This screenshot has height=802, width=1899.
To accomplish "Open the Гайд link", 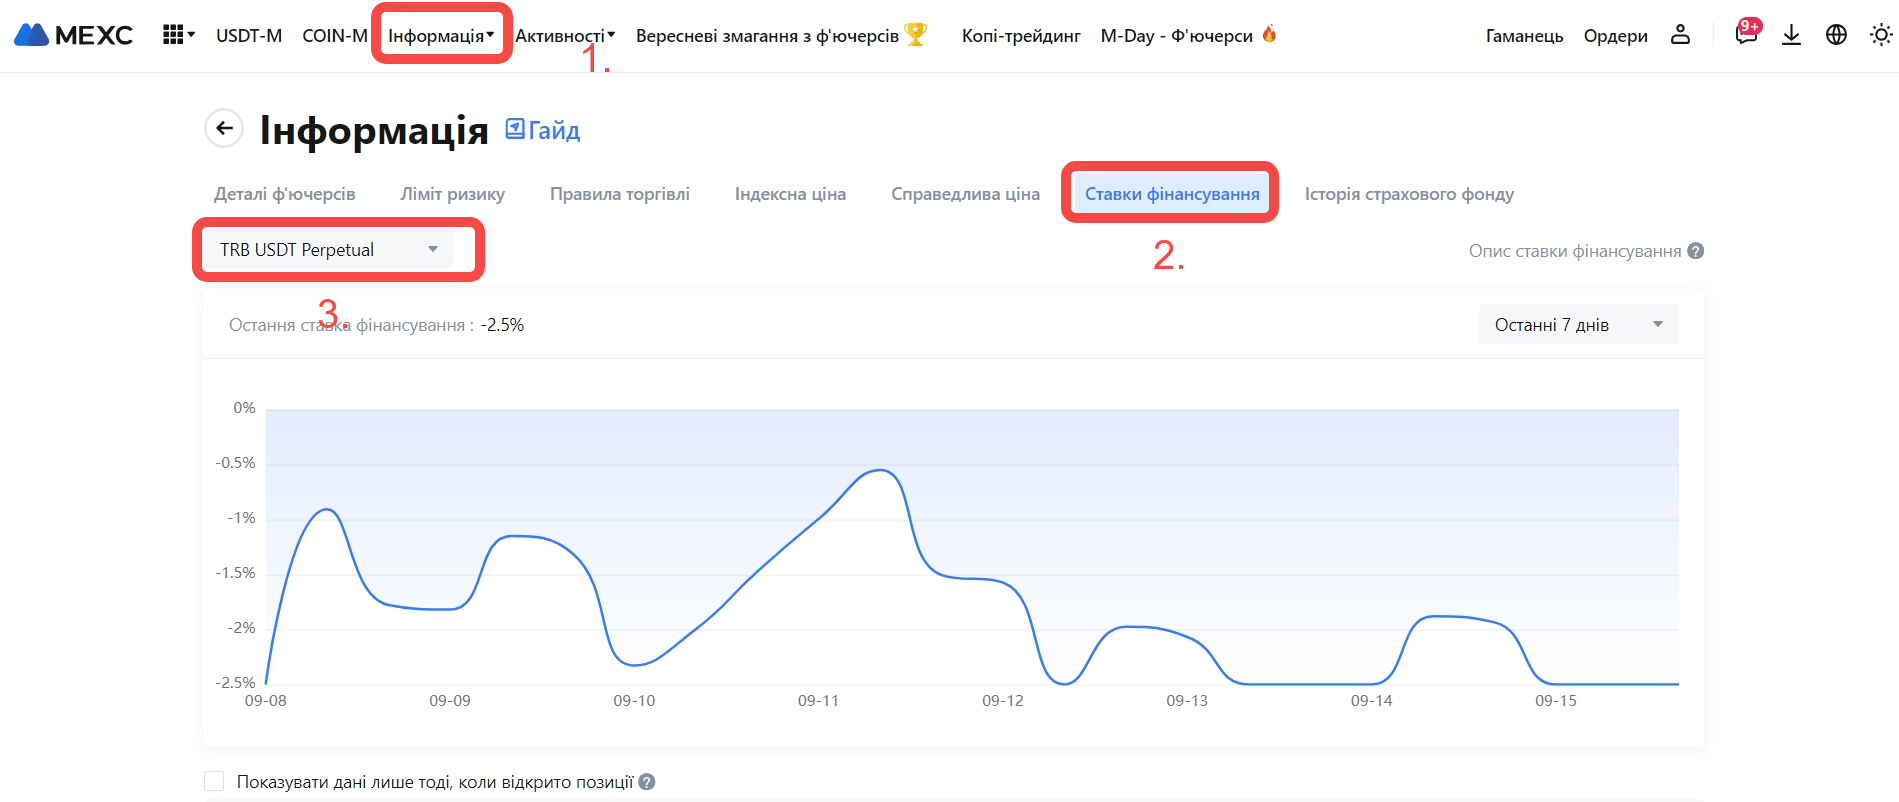I will tap(543, 130).
